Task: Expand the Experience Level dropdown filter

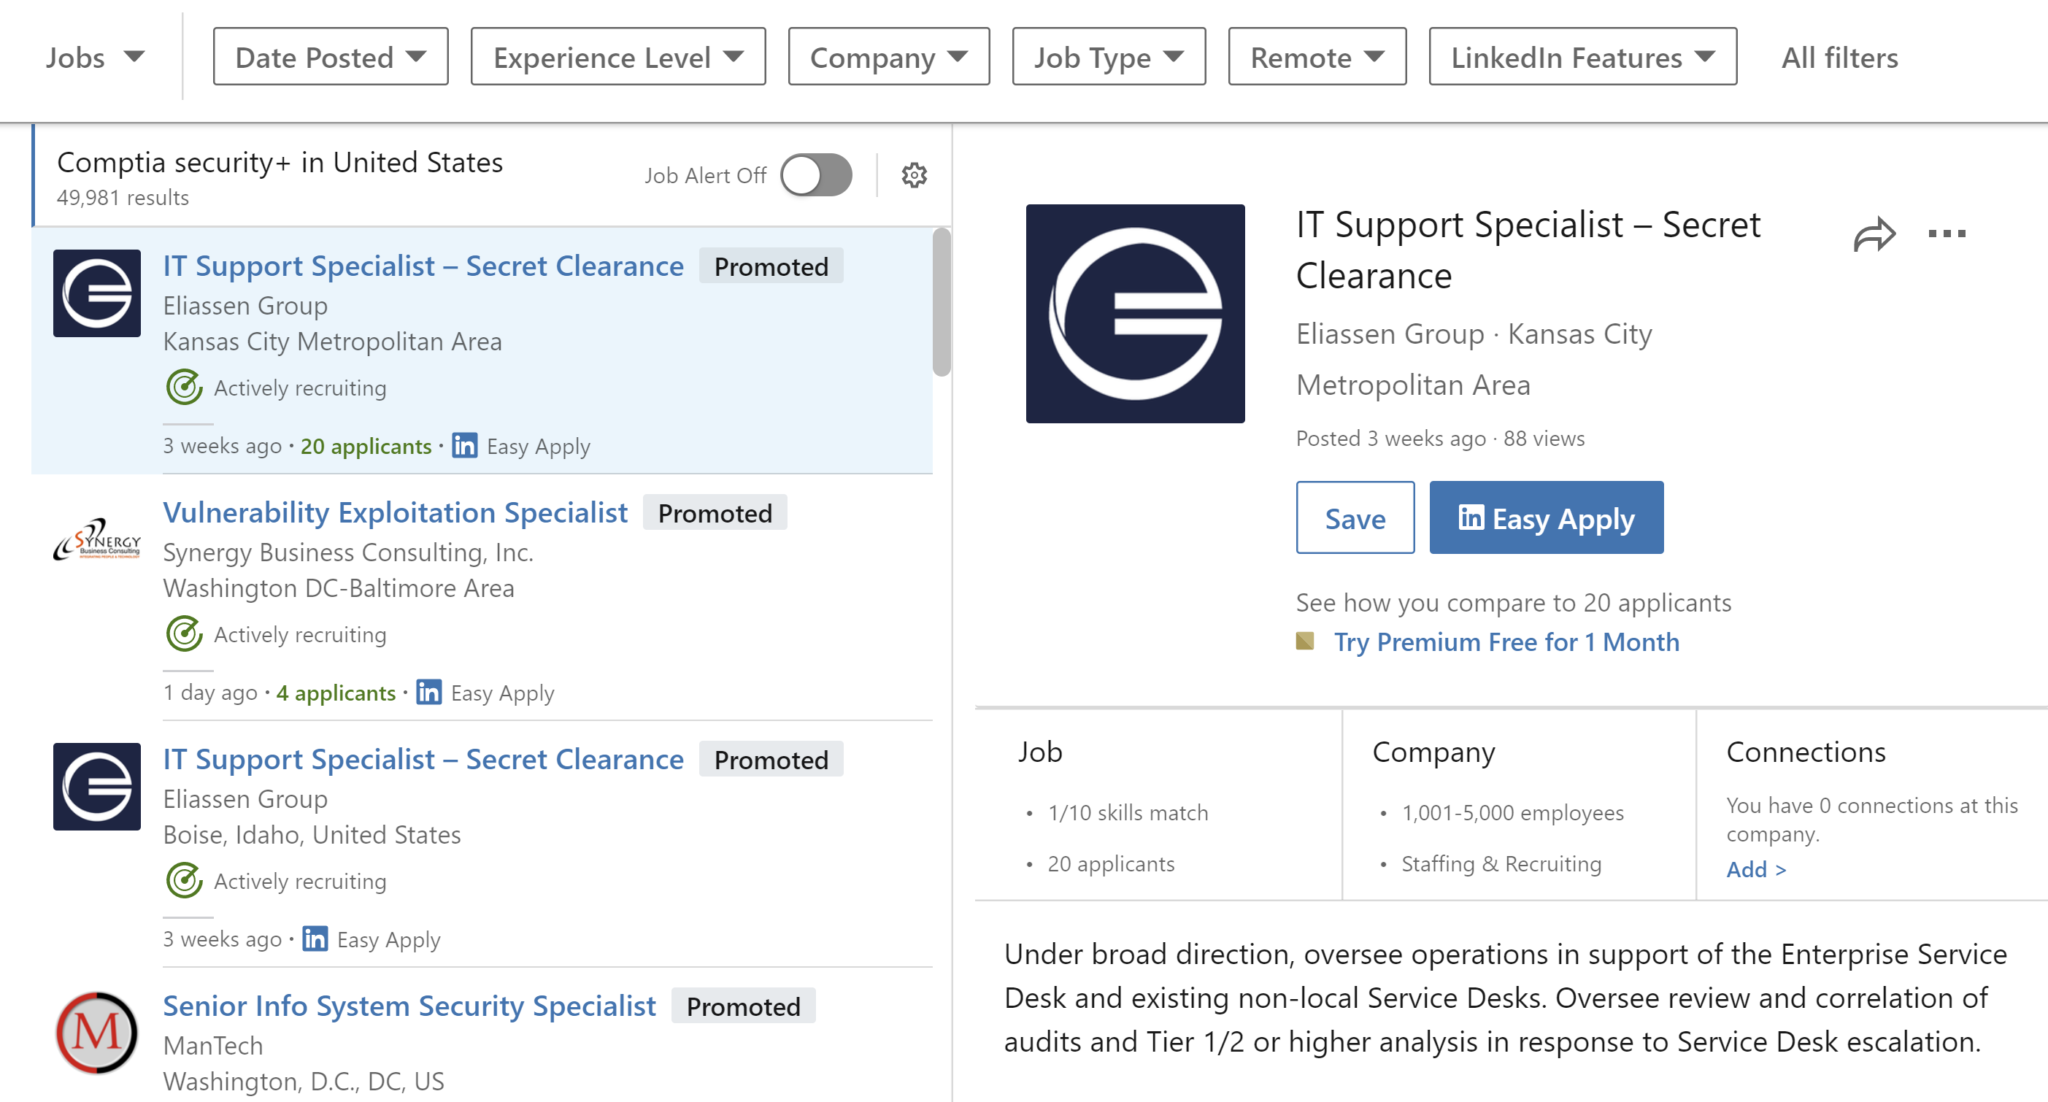Action: tap(613, 56)
